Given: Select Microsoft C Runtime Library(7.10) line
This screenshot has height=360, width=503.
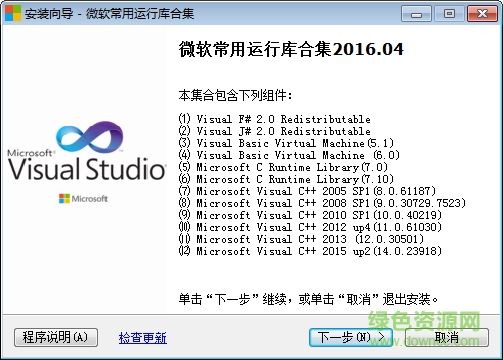Looking at the screenshot, I should (x=286, y=179).
